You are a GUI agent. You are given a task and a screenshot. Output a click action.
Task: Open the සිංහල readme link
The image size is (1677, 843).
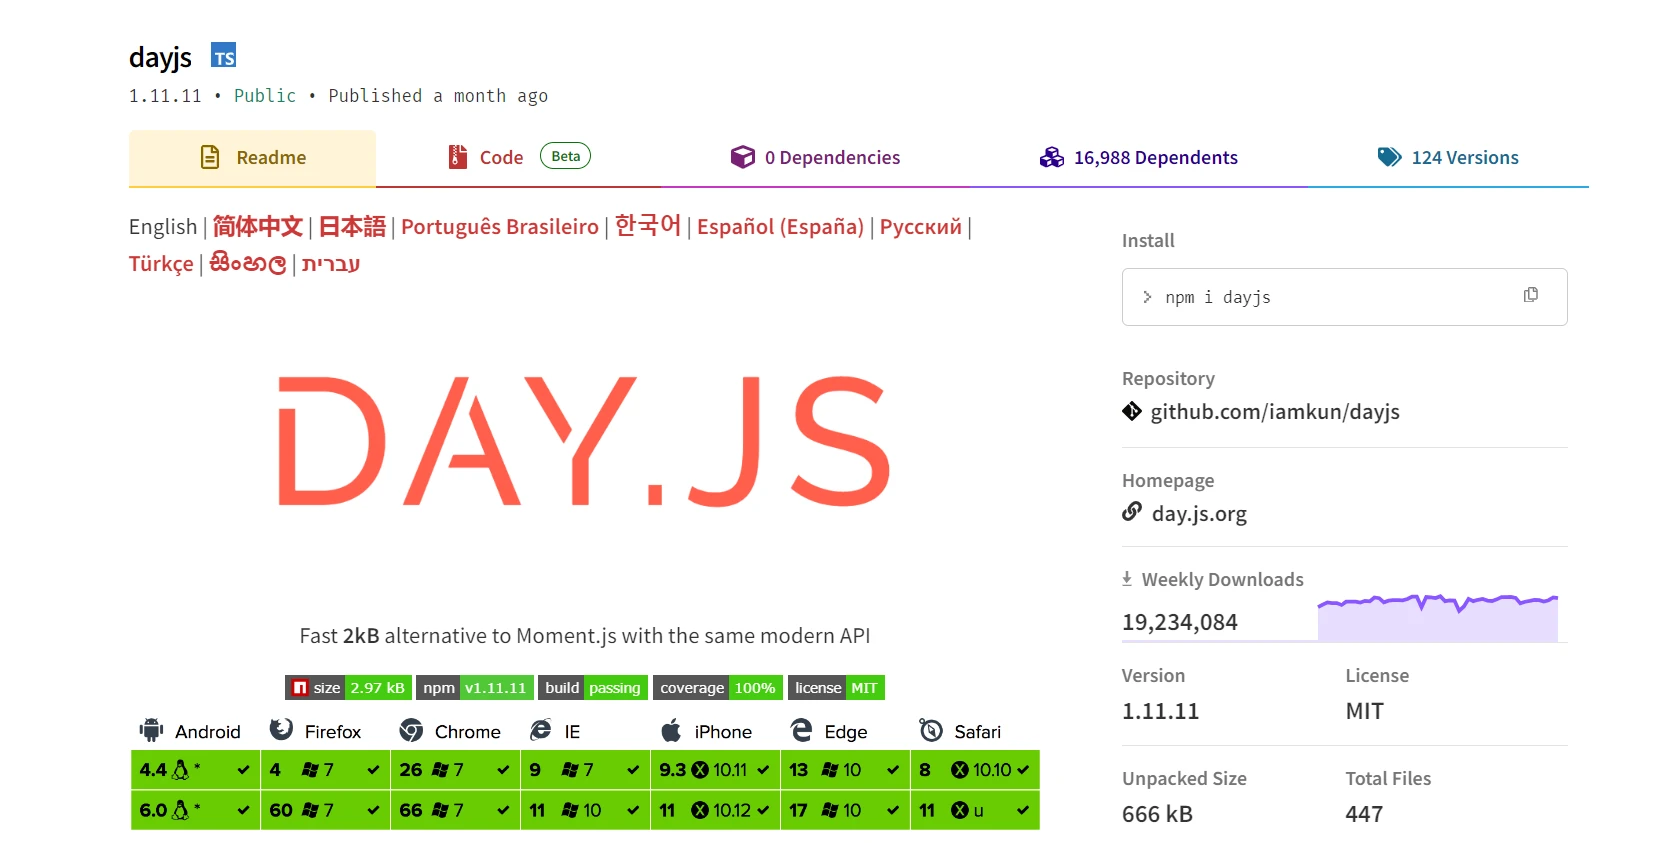pyautogui.click(x=248, y=264)
